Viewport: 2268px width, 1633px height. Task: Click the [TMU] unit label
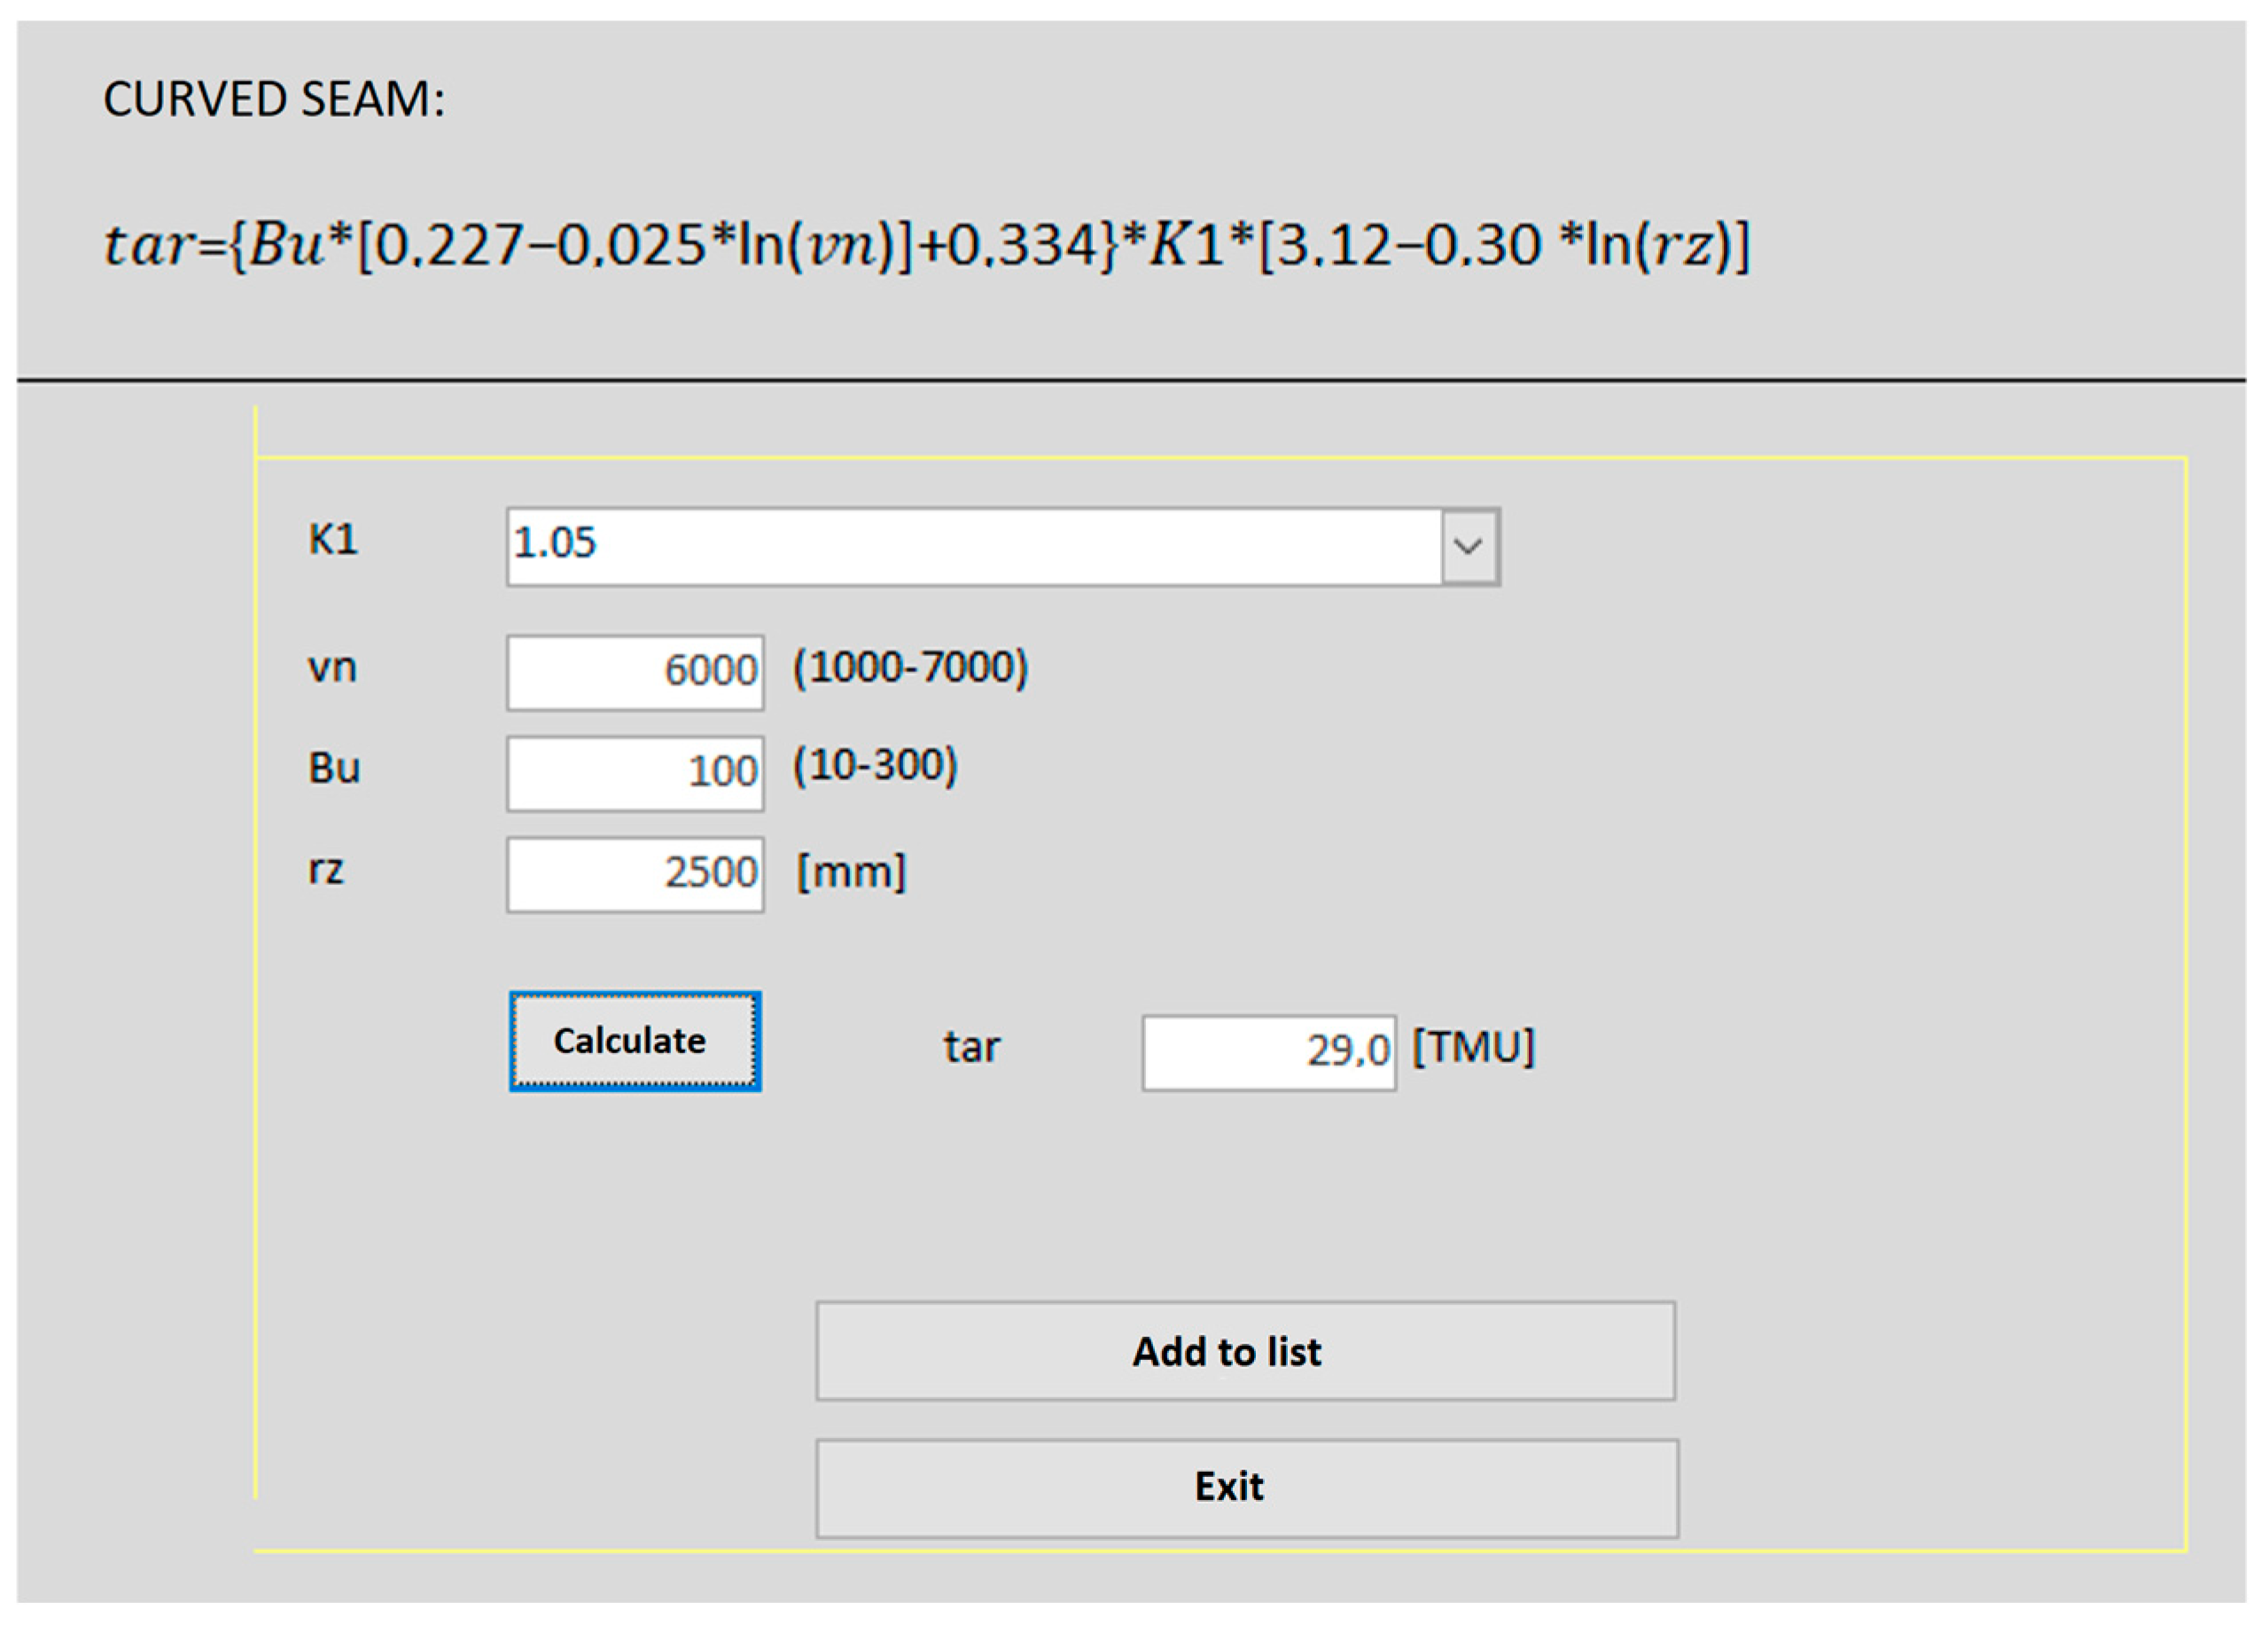pyautogui.click(x=1472, y=1049)
